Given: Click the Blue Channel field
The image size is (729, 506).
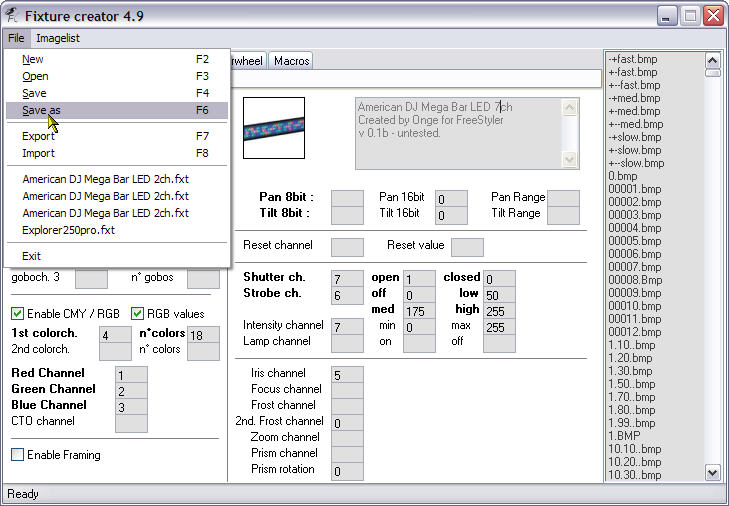Looking at the screenshot, I should 131,407.
